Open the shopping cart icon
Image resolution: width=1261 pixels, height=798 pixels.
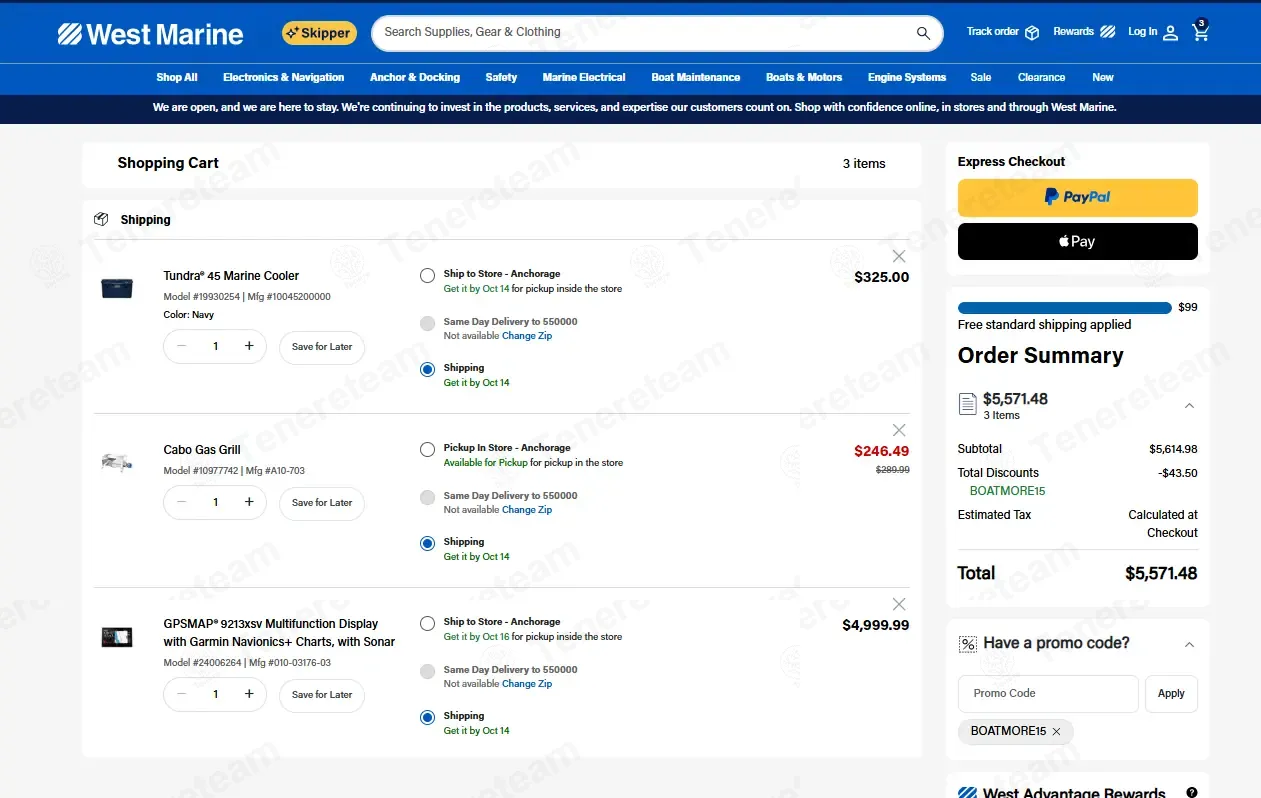click(x=1201, y=32)
